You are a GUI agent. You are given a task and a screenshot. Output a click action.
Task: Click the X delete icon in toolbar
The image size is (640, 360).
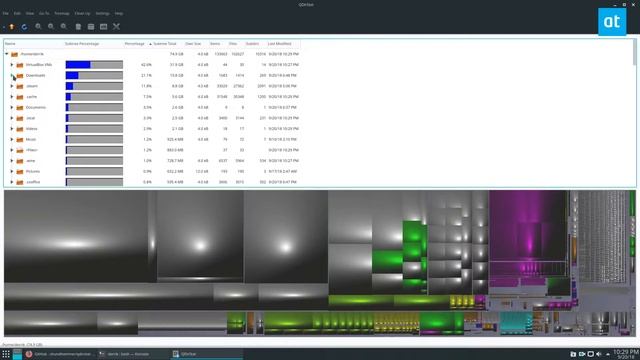tap(116, 27)
